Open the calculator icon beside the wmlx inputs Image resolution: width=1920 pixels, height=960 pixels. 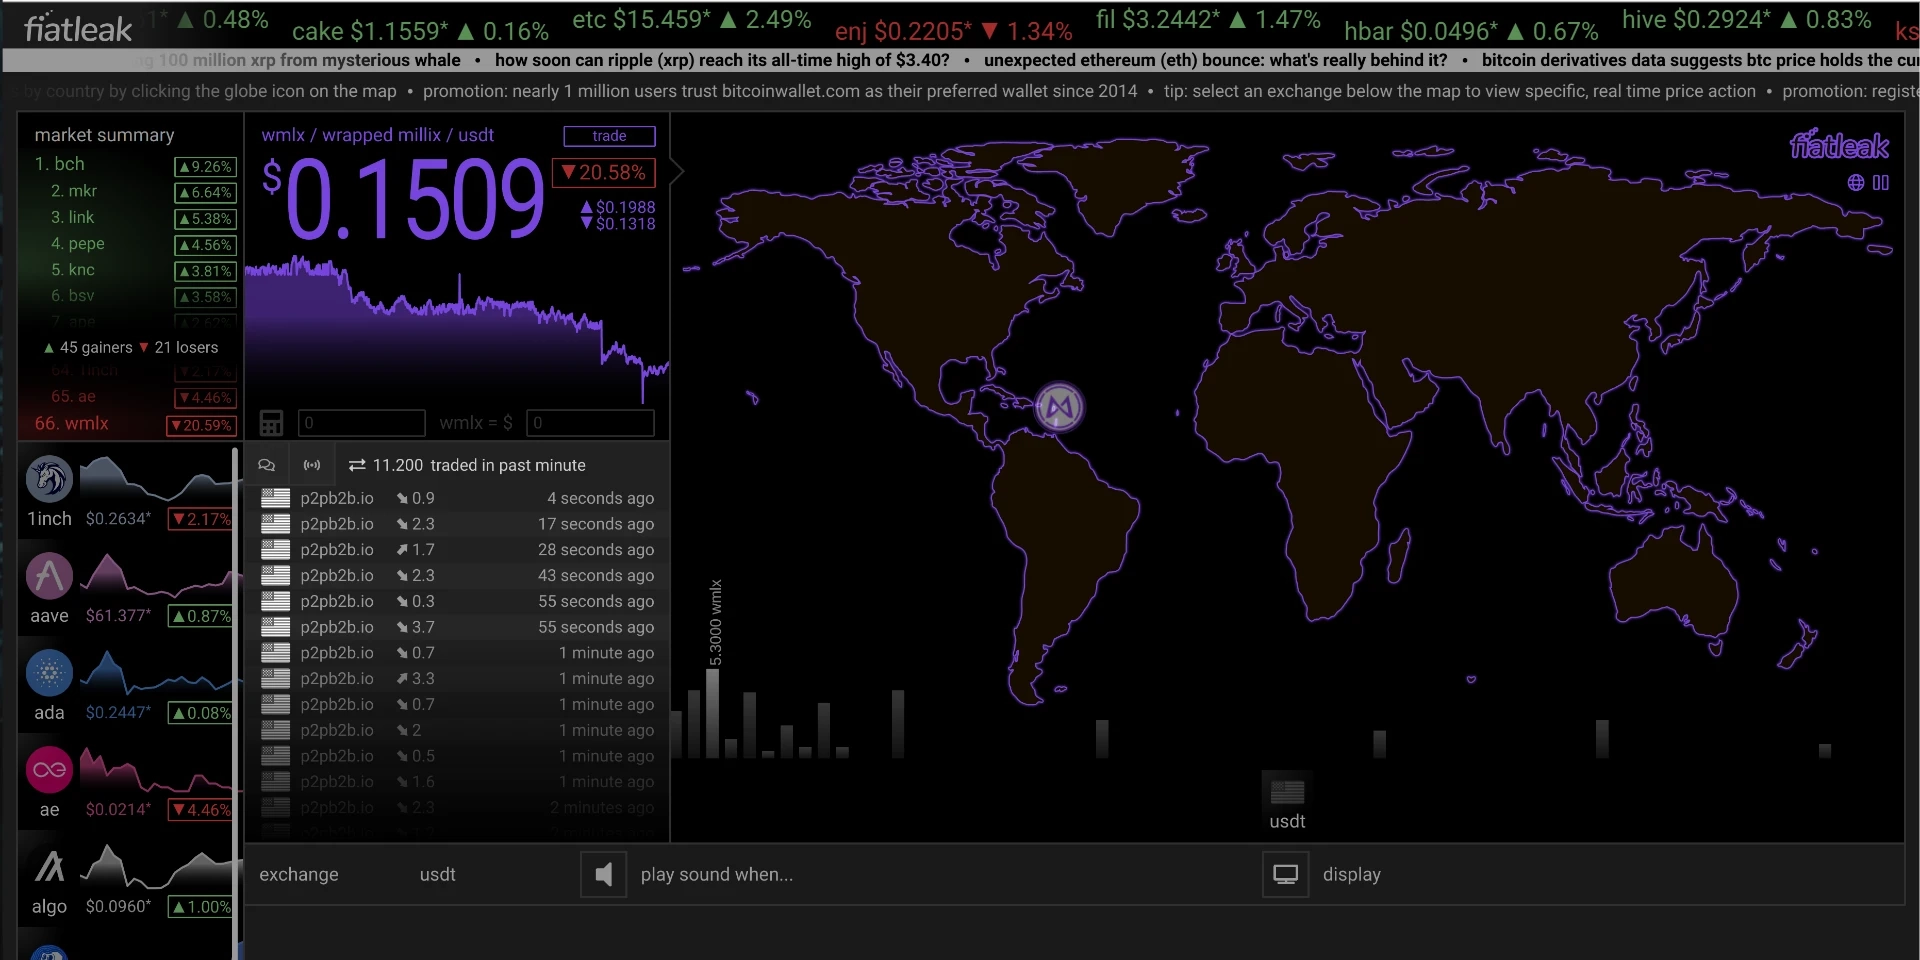coord(271,423)
